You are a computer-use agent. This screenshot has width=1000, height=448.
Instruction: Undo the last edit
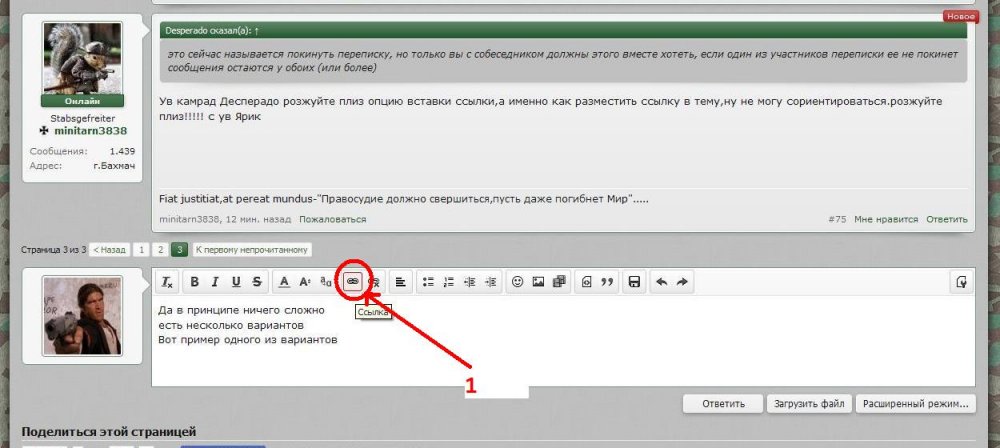tap(661, 282)
